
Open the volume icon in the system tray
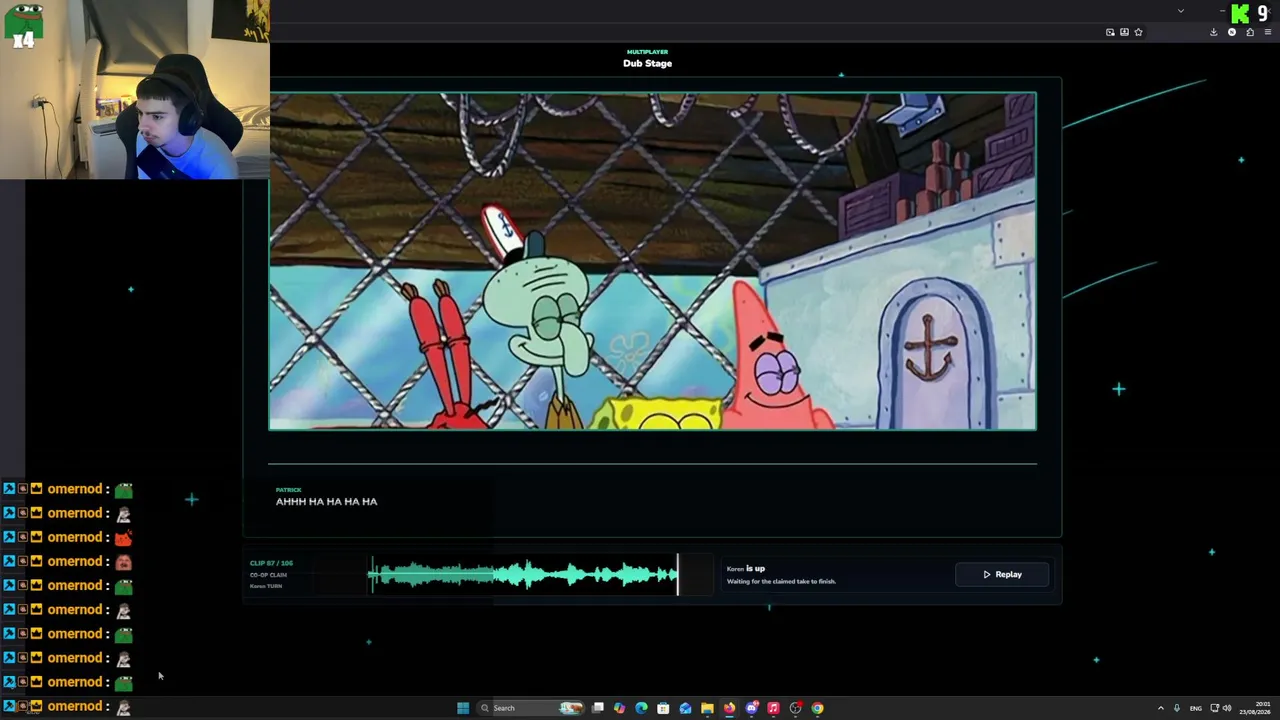[x=1227, y=708]
